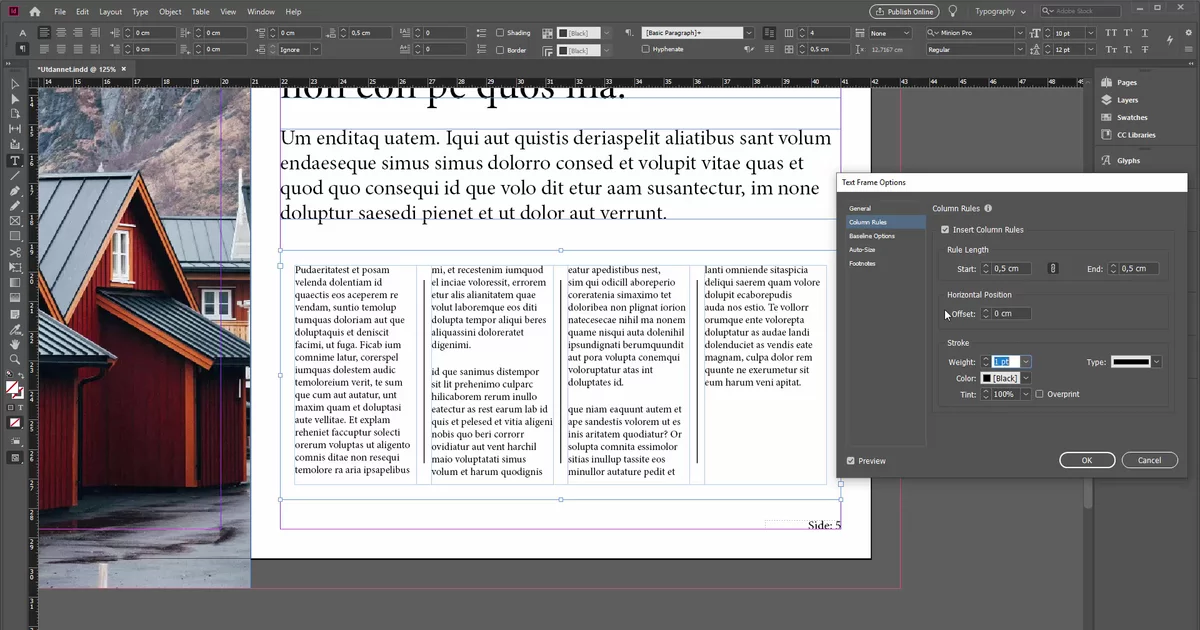Select the Line tool

(x=15, y=175)
